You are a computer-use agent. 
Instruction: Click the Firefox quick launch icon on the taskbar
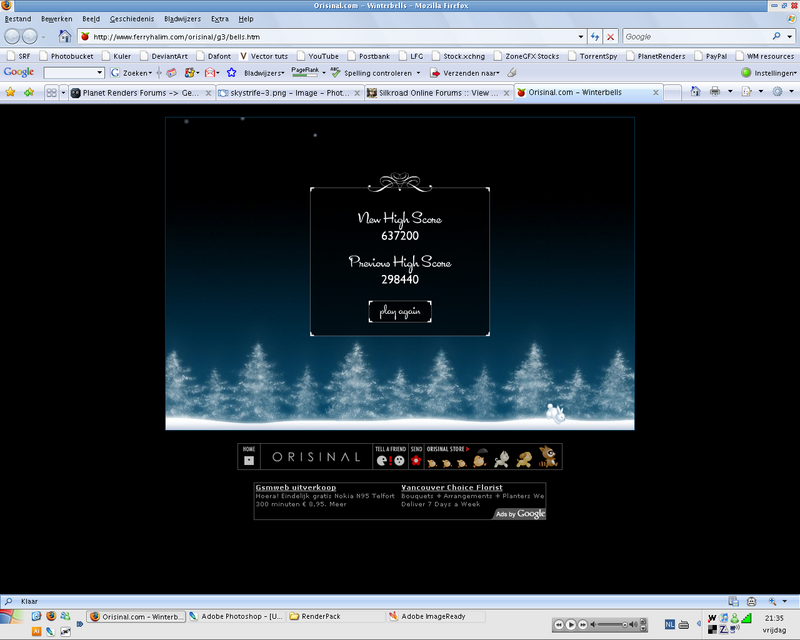pos(51,616)
